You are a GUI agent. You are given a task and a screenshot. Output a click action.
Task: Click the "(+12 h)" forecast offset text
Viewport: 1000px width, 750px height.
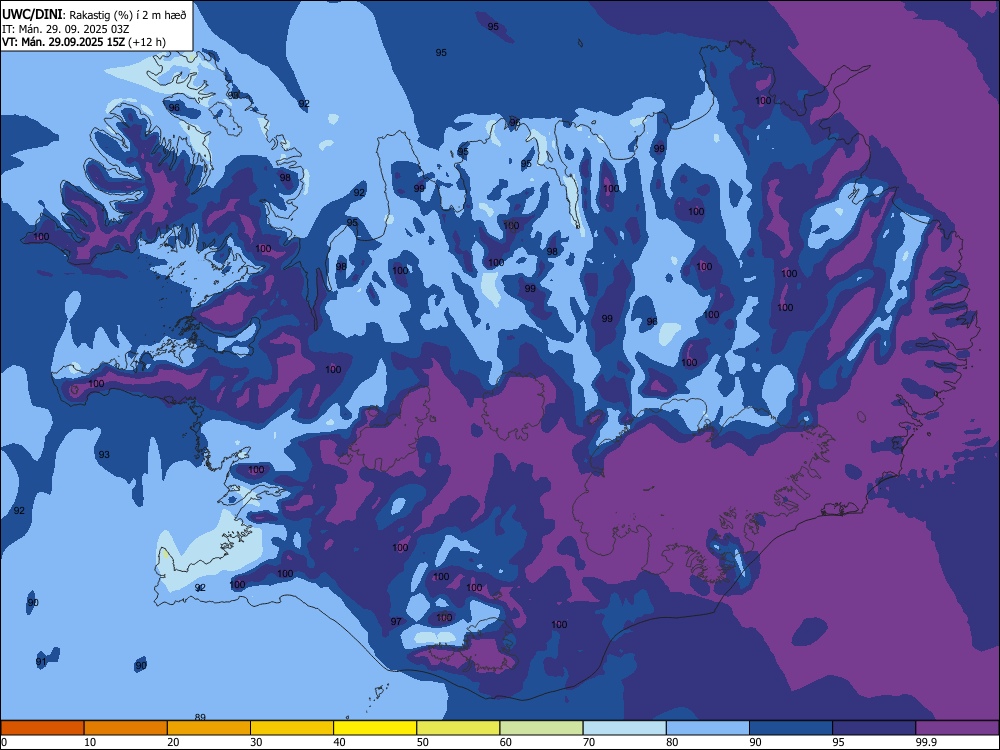click(x=147, y=42)
